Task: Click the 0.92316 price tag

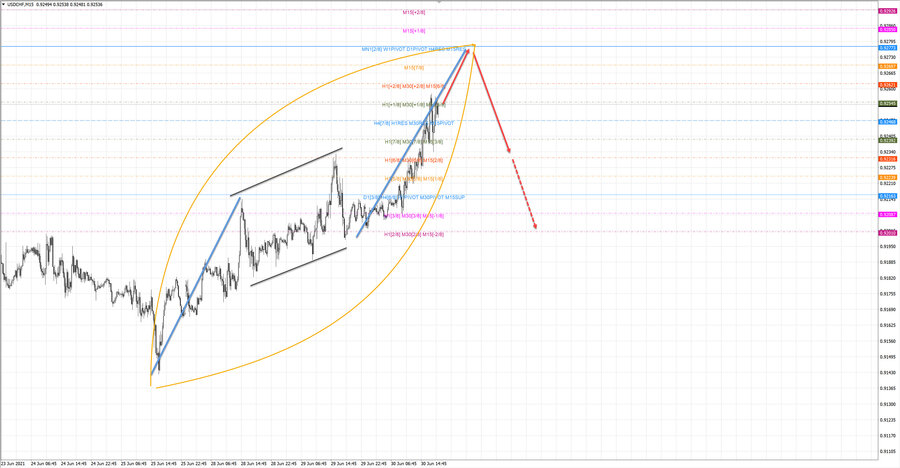Action: tap(885, 159)
